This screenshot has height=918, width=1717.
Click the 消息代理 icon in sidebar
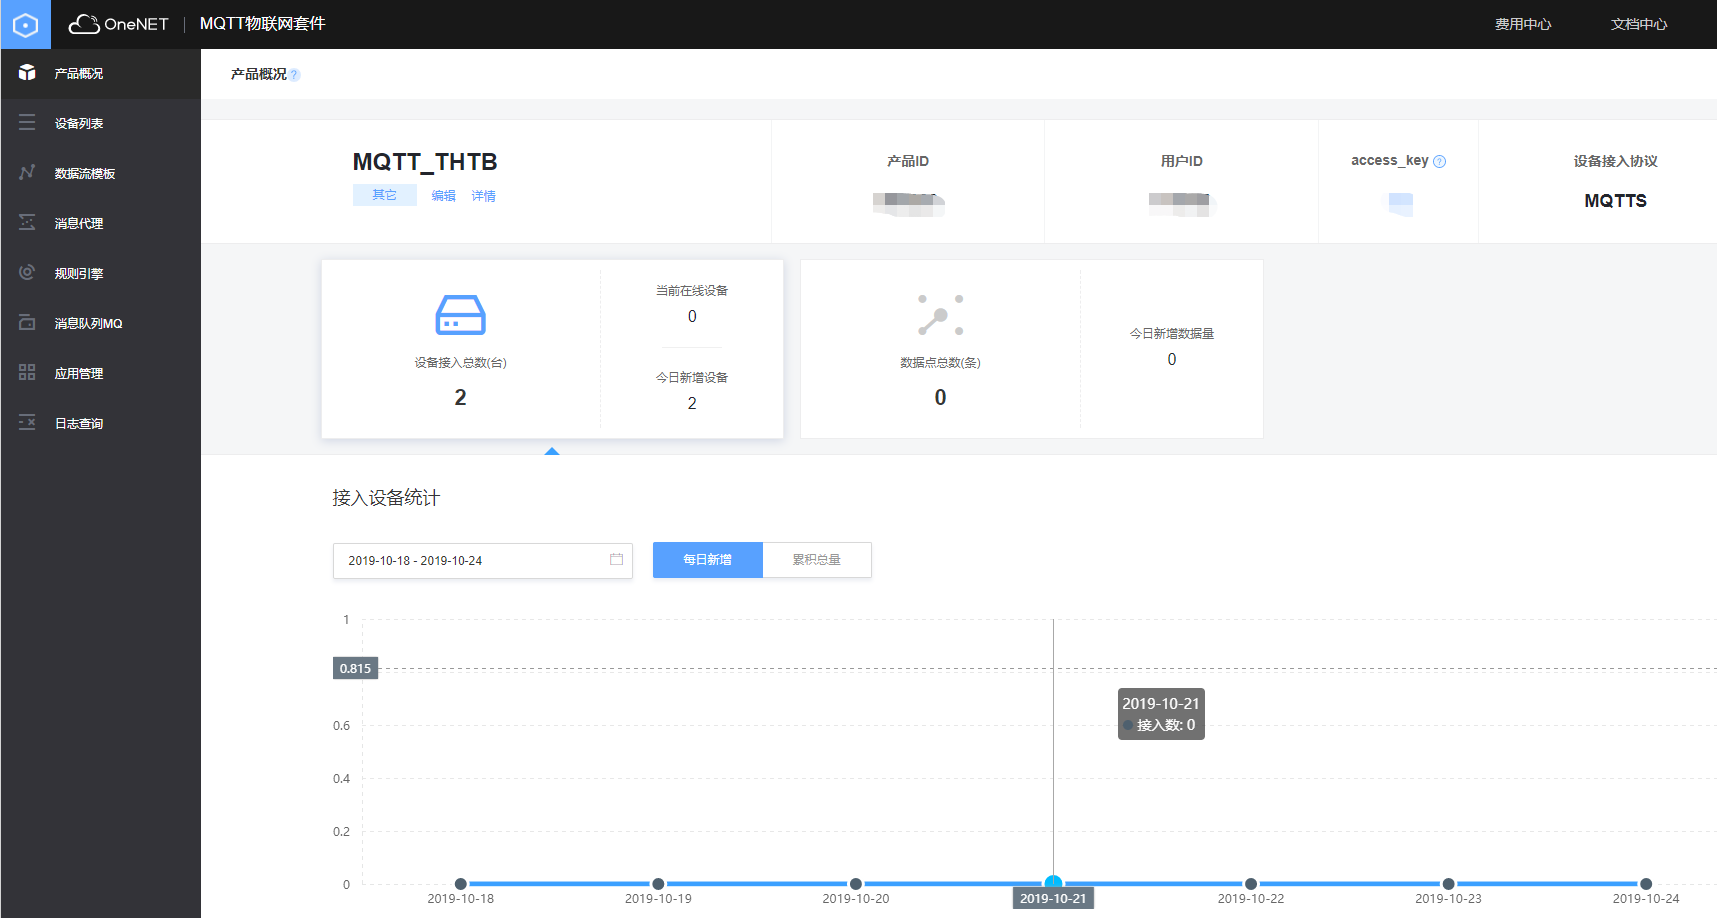[27, 223]
